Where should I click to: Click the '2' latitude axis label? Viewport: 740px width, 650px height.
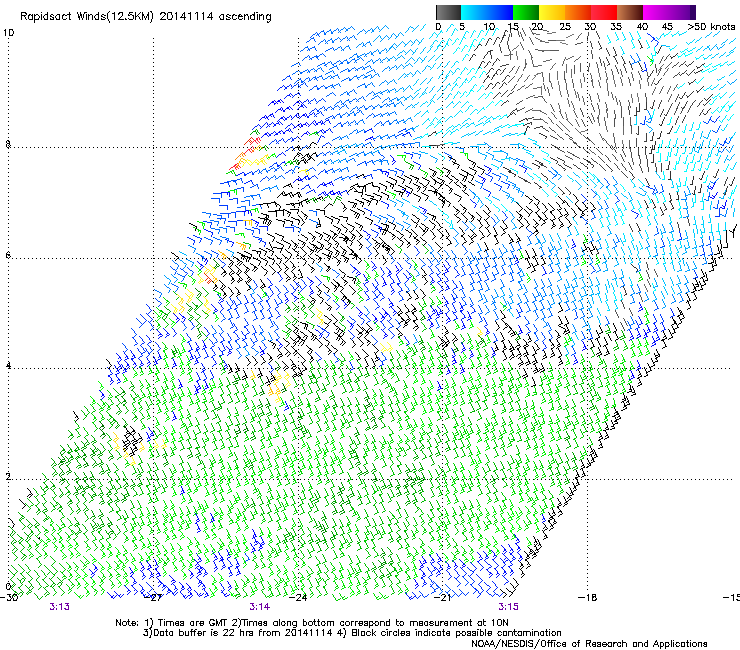pos(8,477)
